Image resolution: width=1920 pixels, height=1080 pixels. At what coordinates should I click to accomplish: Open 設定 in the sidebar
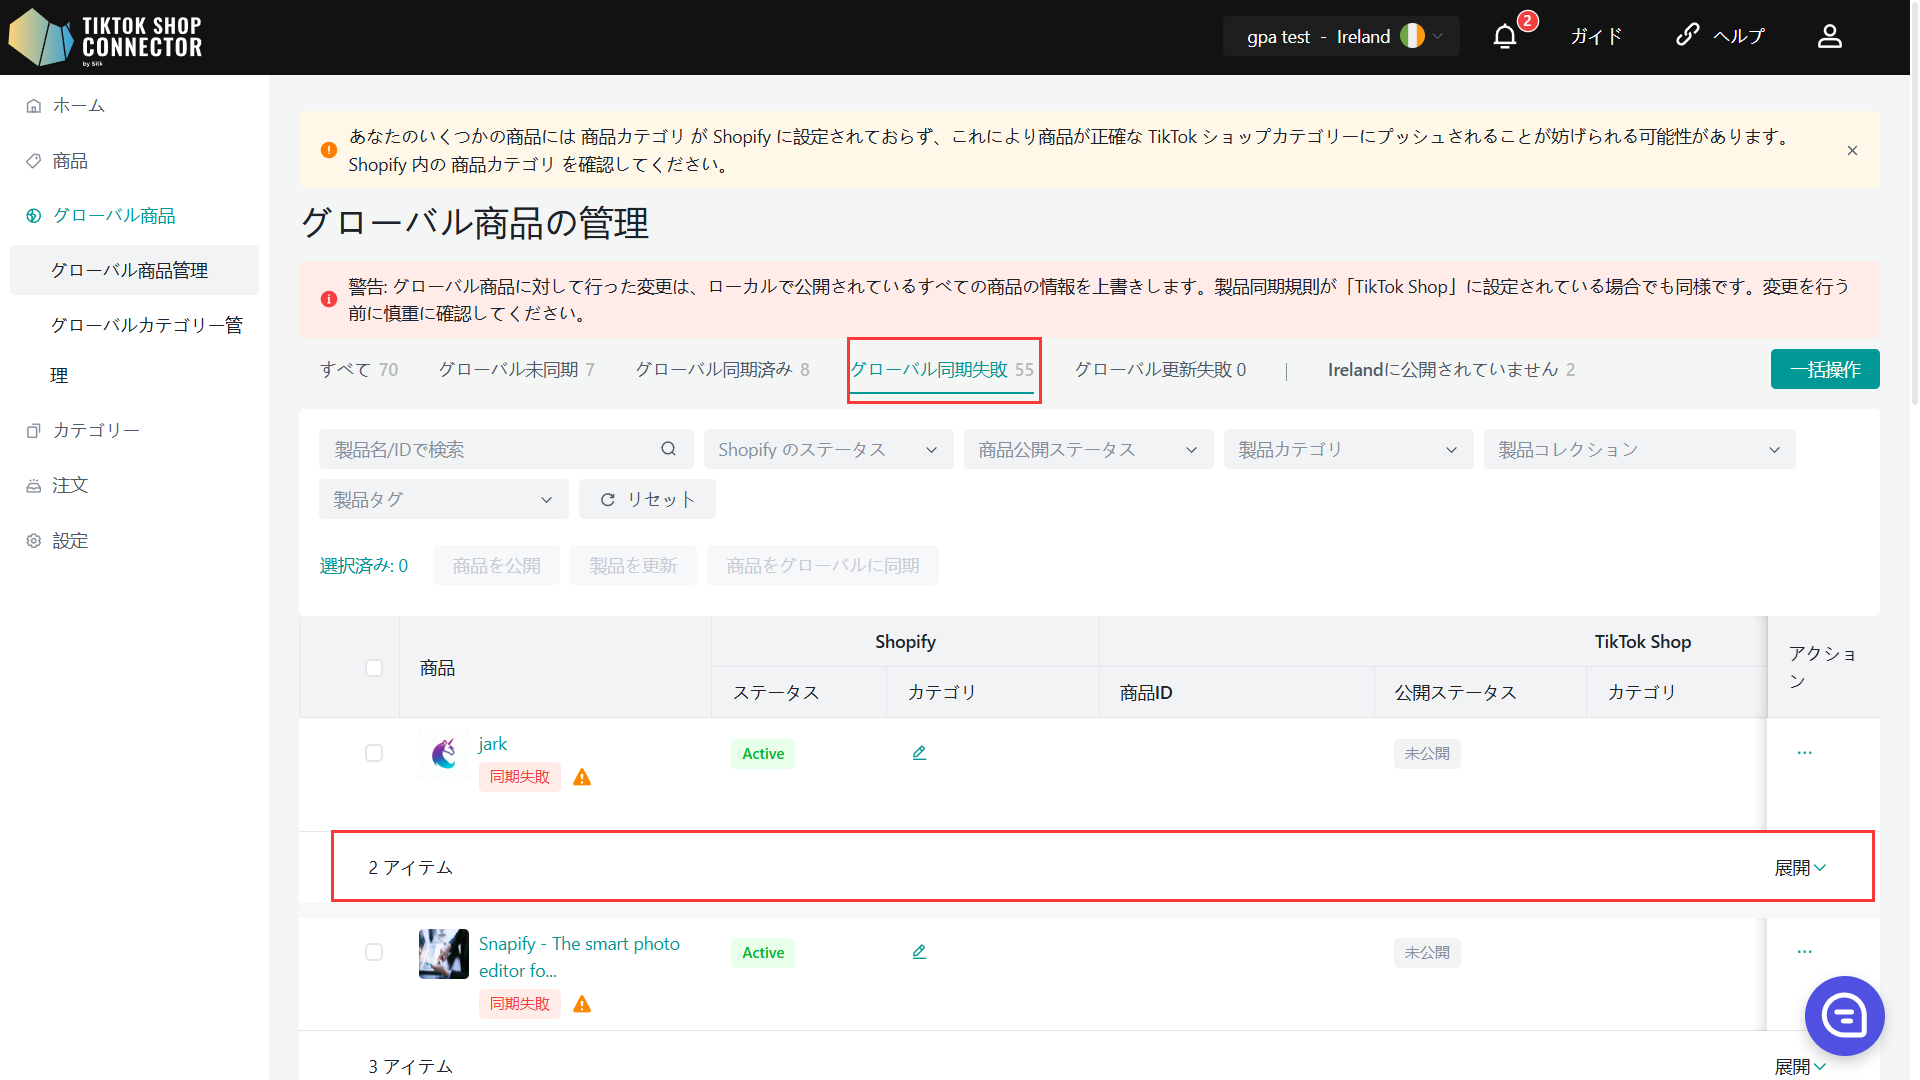point(70,541)
